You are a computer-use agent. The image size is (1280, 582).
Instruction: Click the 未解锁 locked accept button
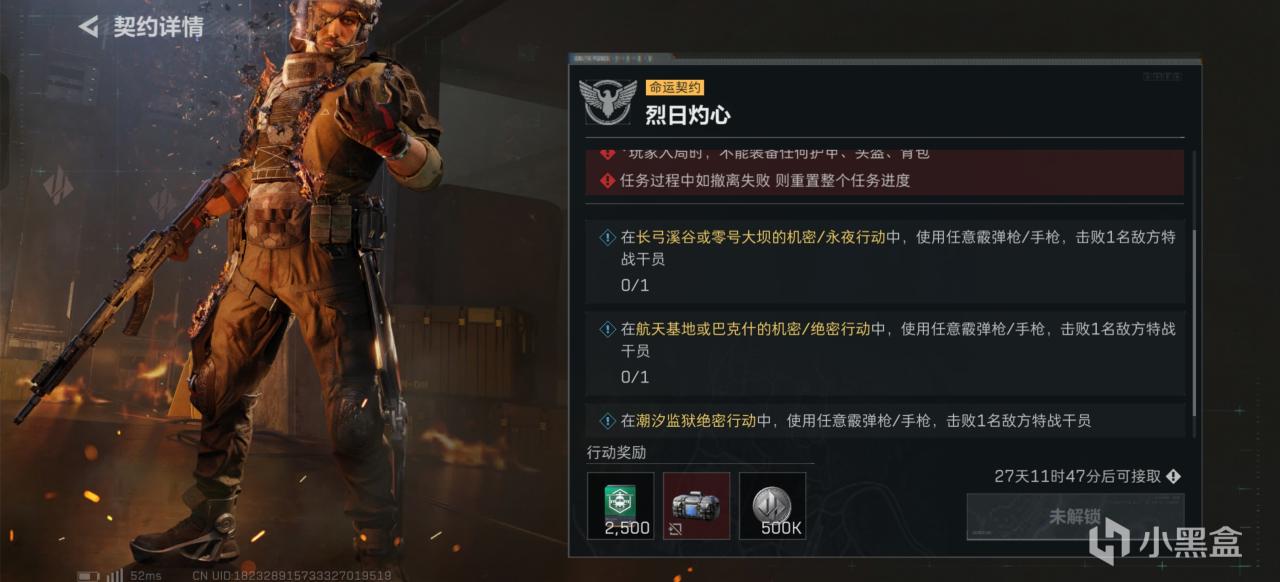click(x=1075, y=517)
